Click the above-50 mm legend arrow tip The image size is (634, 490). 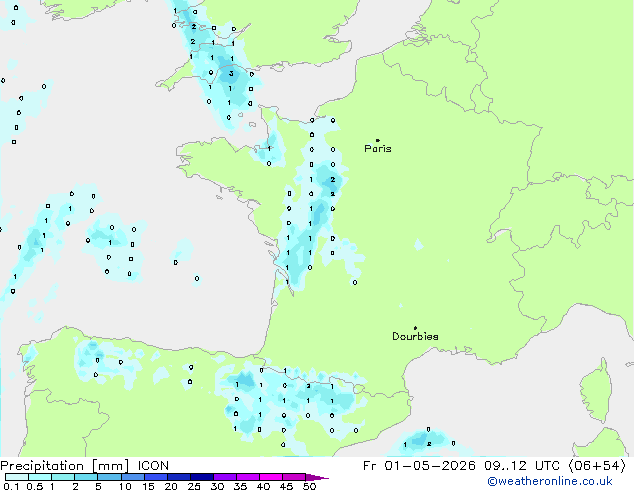(x=317, y=478)
